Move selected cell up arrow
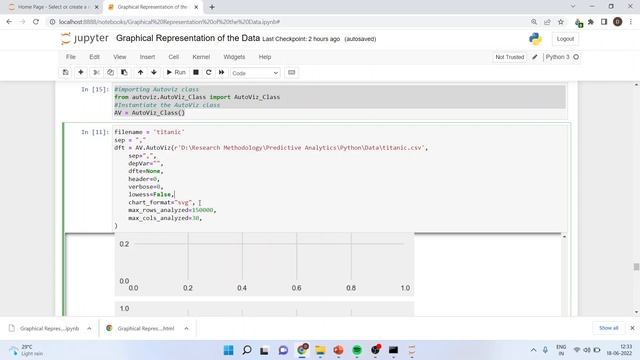 [140, 73]
